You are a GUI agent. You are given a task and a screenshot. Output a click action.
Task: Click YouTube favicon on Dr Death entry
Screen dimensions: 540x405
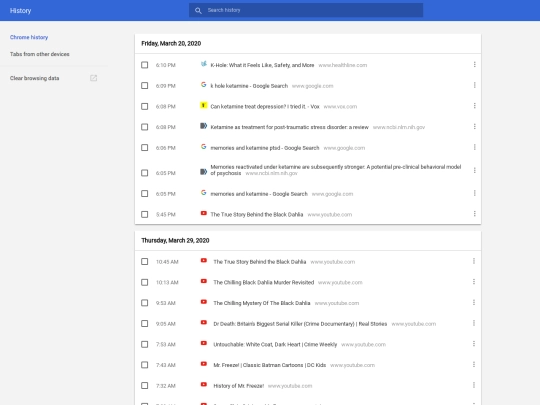click(x=204, y=323)
